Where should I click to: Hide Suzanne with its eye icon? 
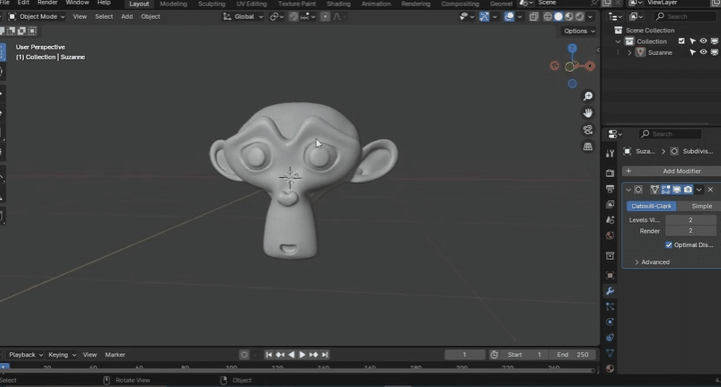703,52
